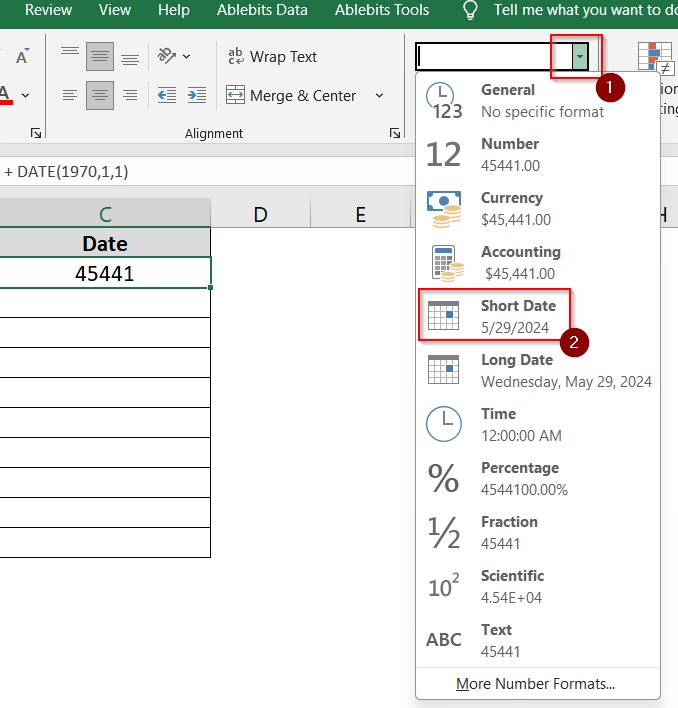Select the Short Date format
Image resolution: width=678 pixels, height=708 pixels.
tap(538, 316)
